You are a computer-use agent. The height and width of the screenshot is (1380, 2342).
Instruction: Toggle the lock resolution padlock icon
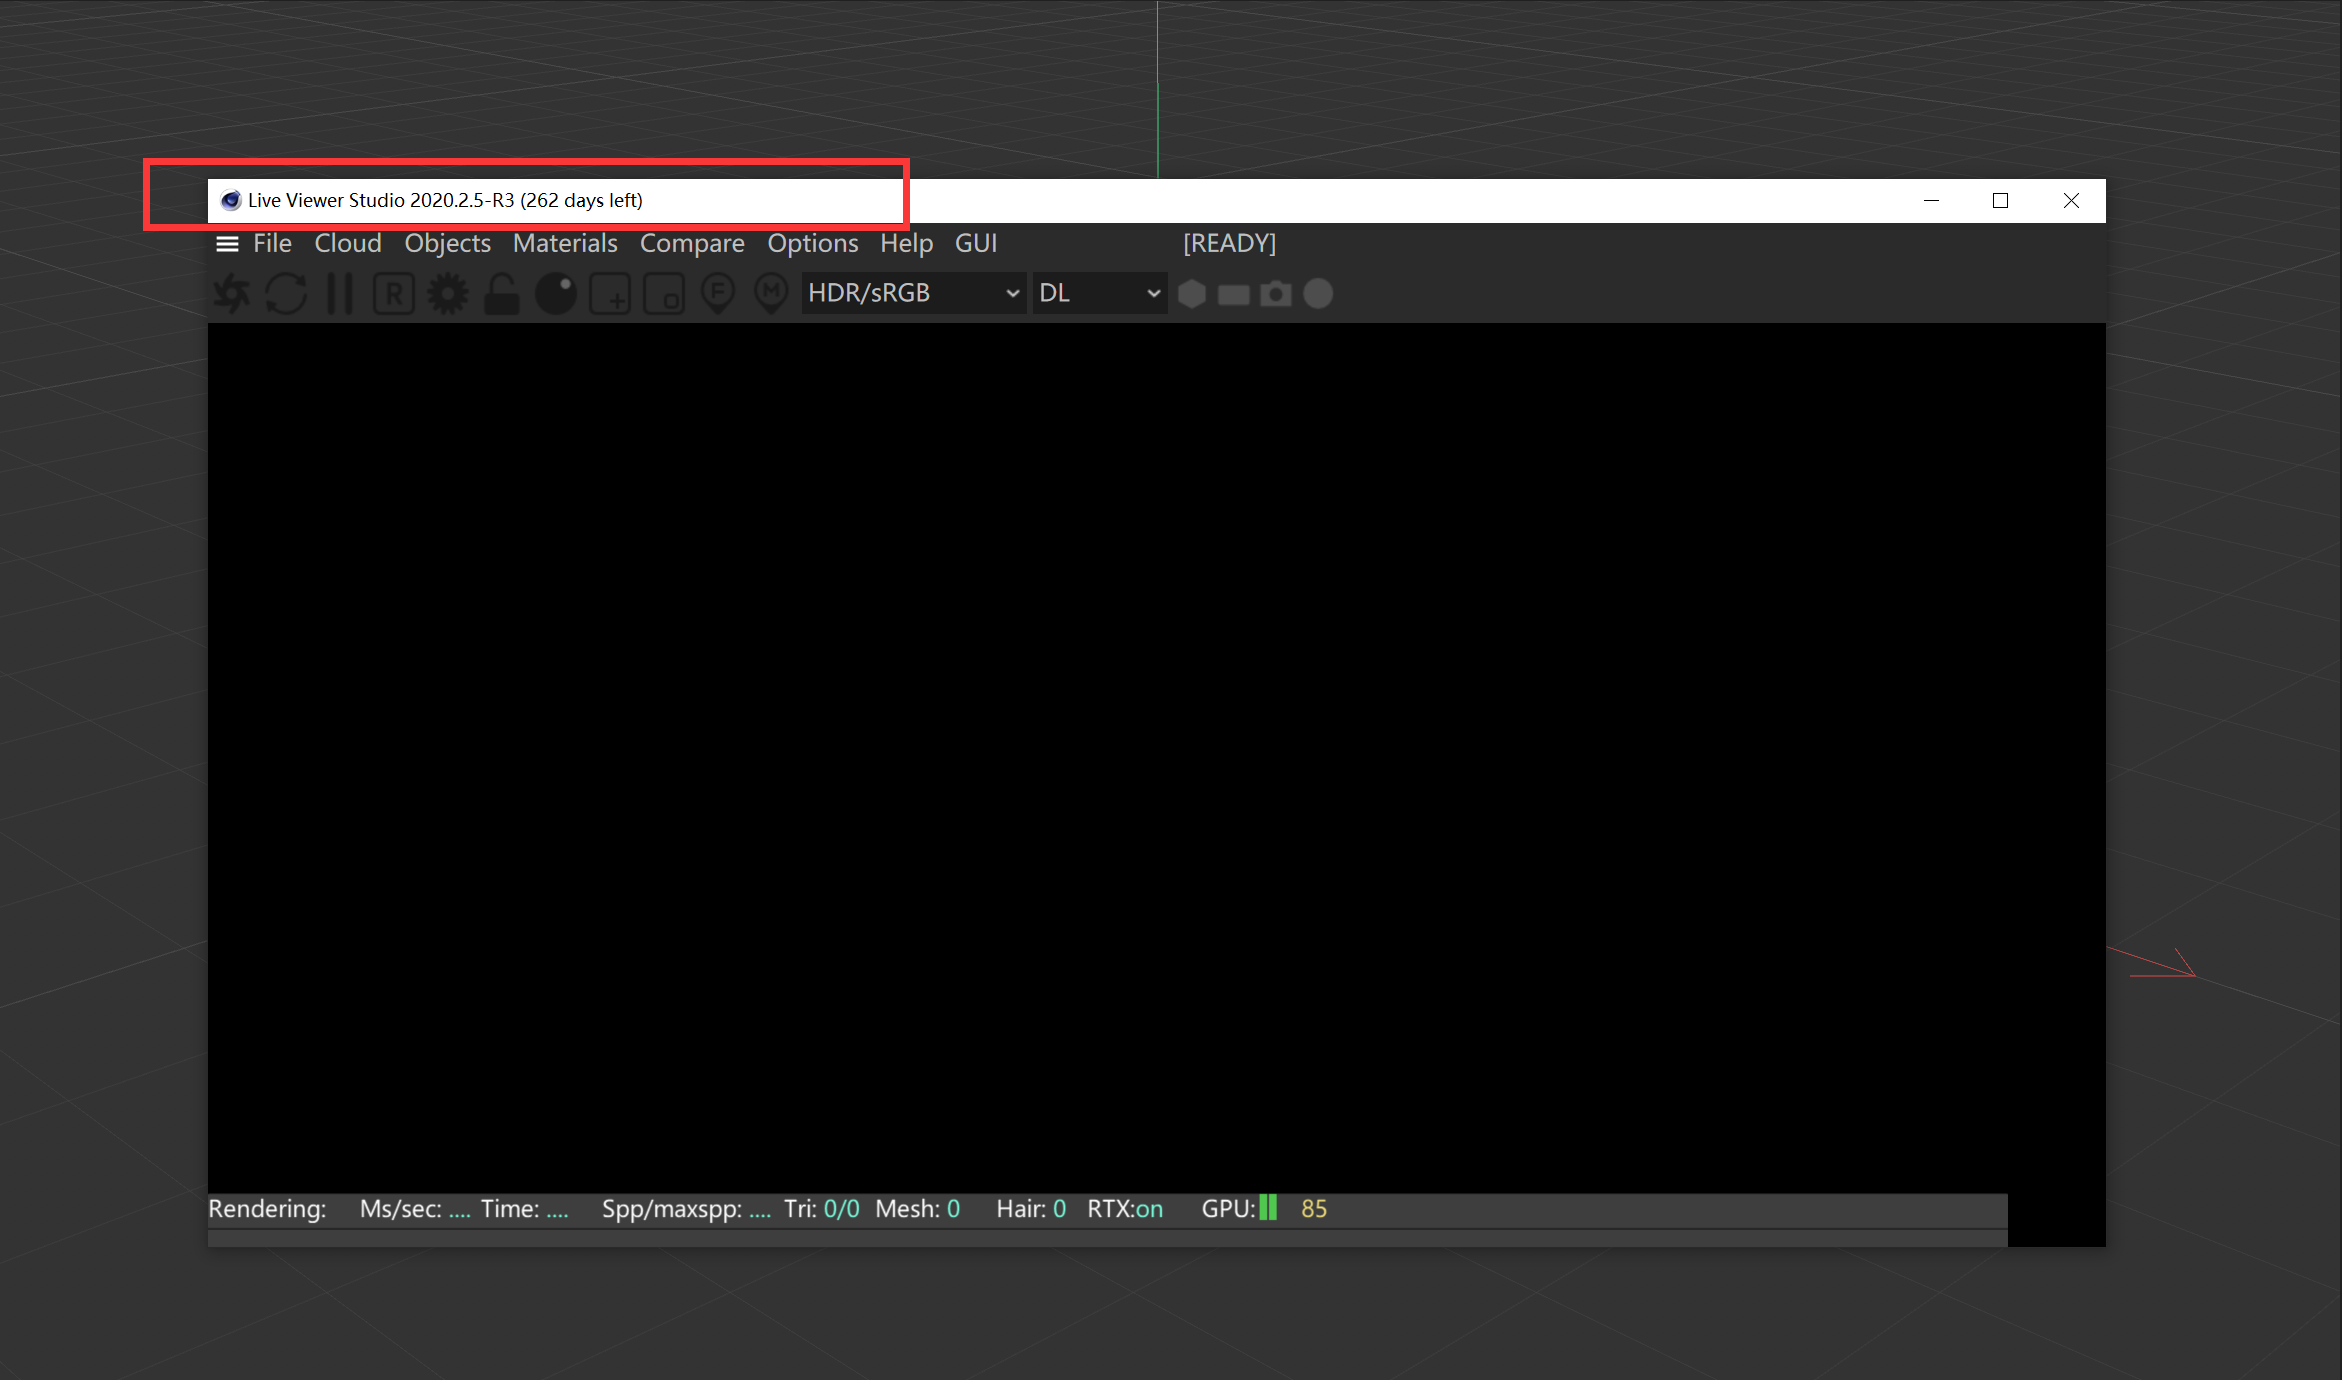point(502,294)
